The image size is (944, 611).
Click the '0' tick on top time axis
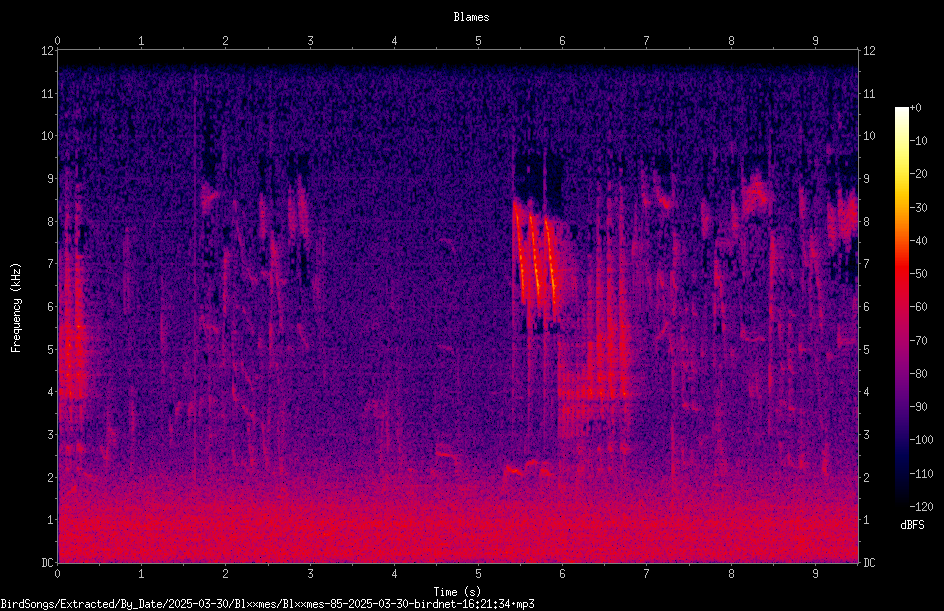57,41
